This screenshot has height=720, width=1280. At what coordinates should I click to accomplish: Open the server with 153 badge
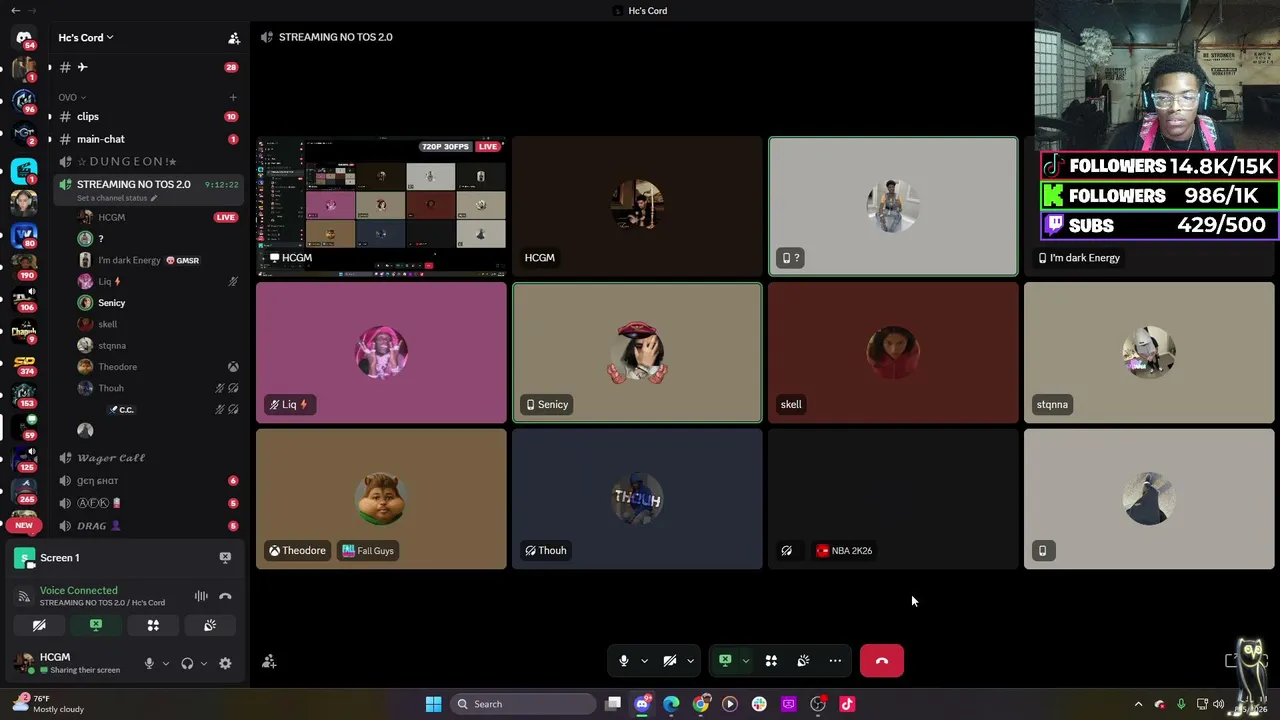[24, 395]
